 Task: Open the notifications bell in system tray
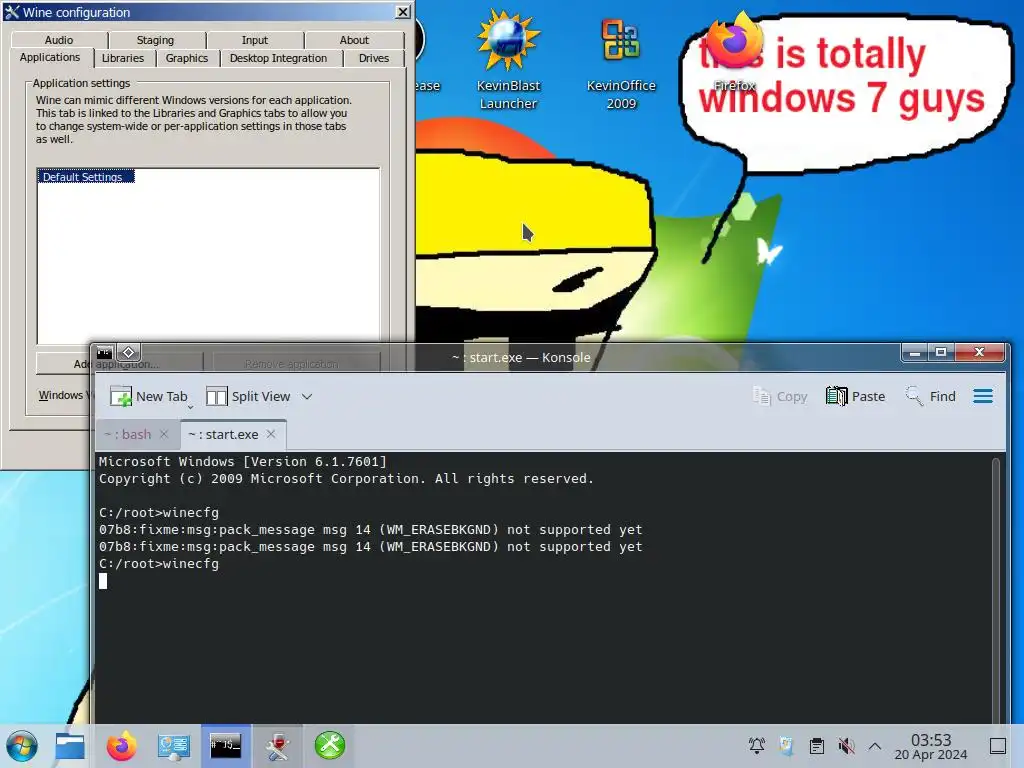[757, 746]
